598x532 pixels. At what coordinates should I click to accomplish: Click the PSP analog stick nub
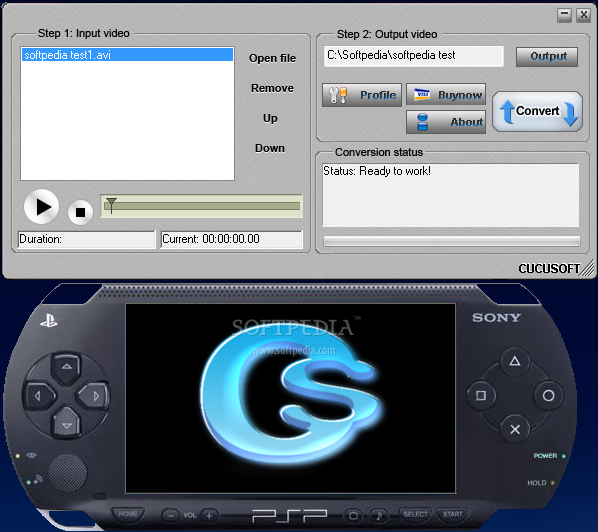(68, 473)
